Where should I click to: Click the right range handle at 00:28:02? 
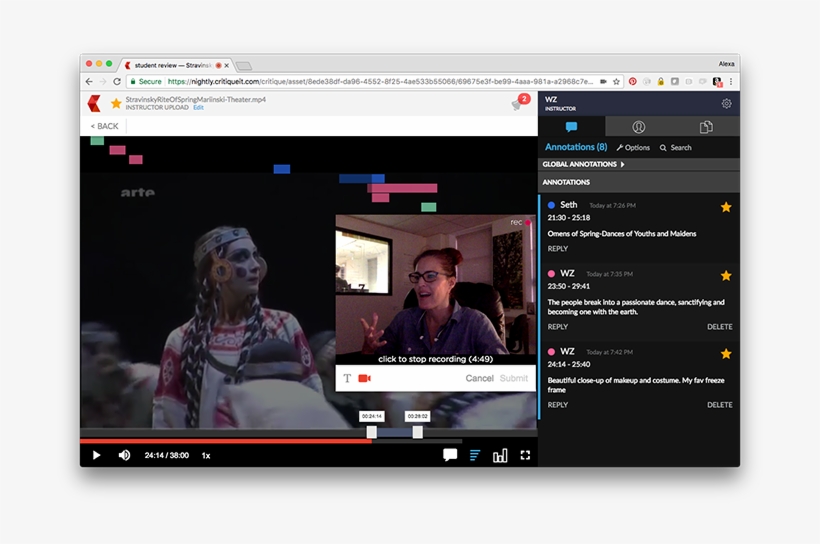point(417,432)
